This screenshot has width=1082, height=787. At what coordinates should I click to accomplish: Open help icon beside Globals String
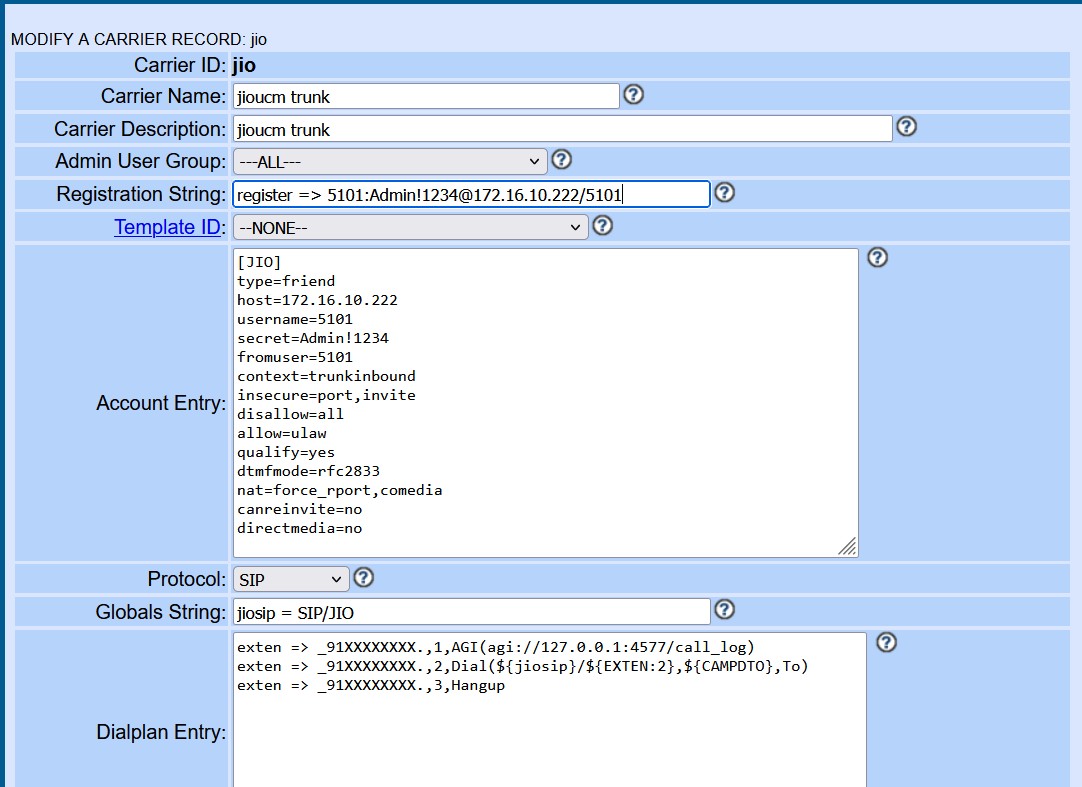725,609
